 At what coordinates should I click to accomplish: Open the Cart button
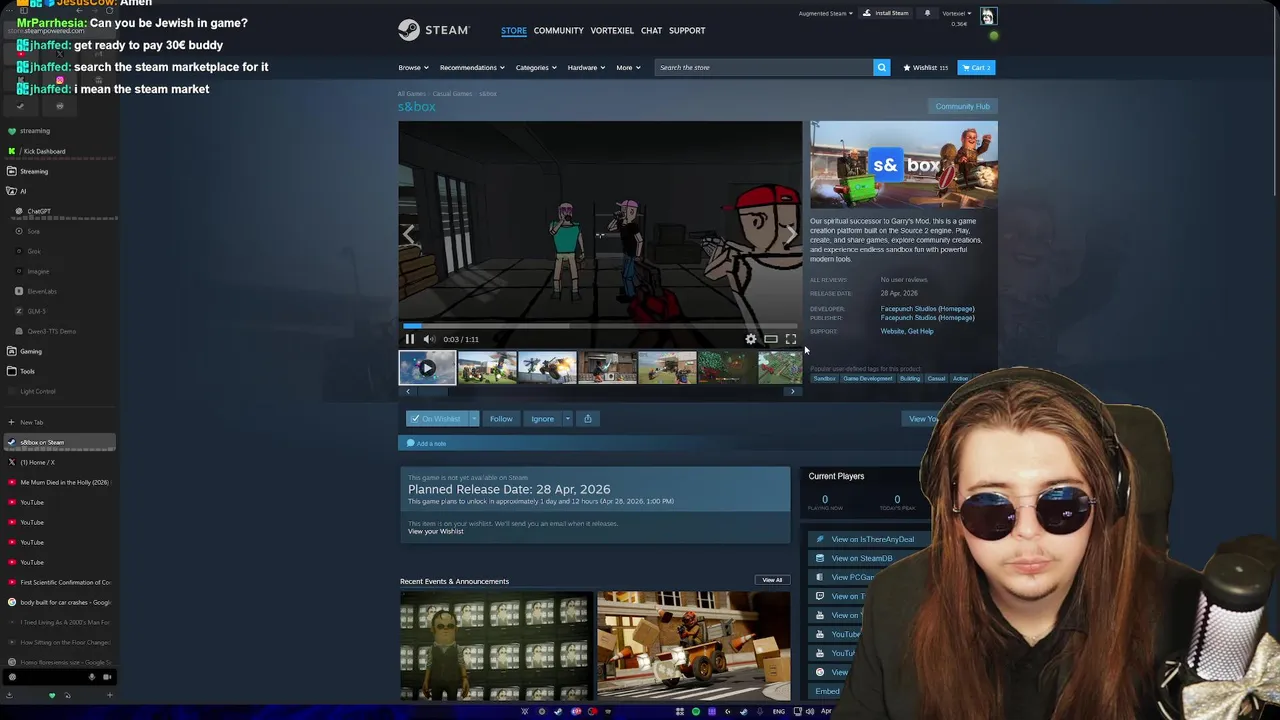coord(976,67)
